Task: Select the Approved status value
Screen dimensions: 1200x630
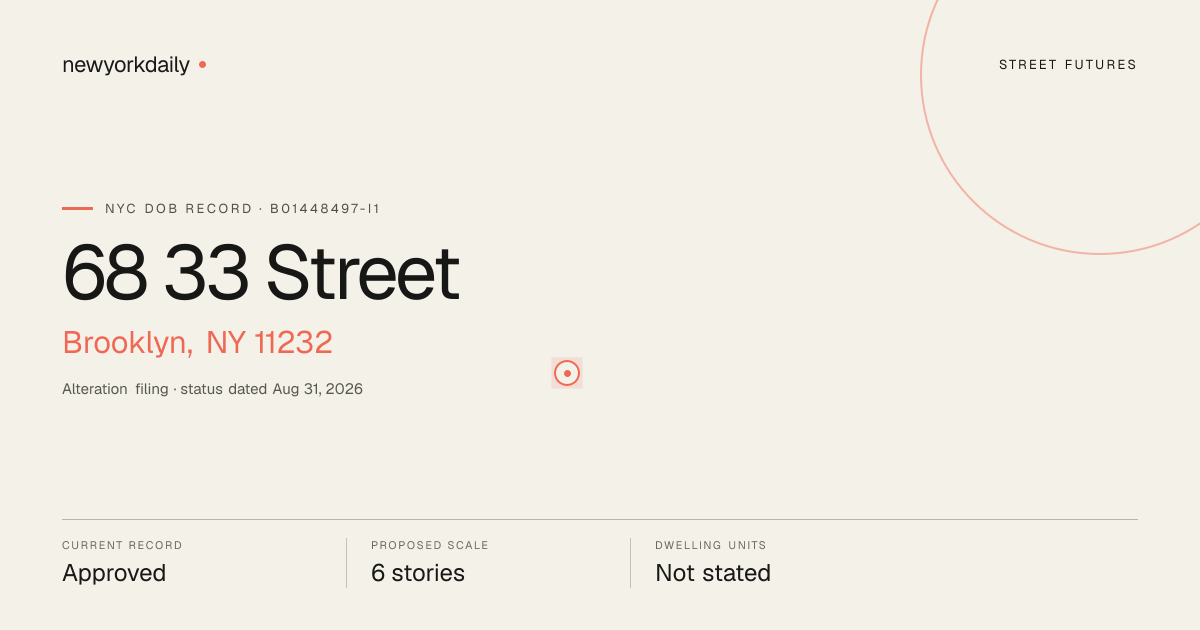Action: point(114,573)
